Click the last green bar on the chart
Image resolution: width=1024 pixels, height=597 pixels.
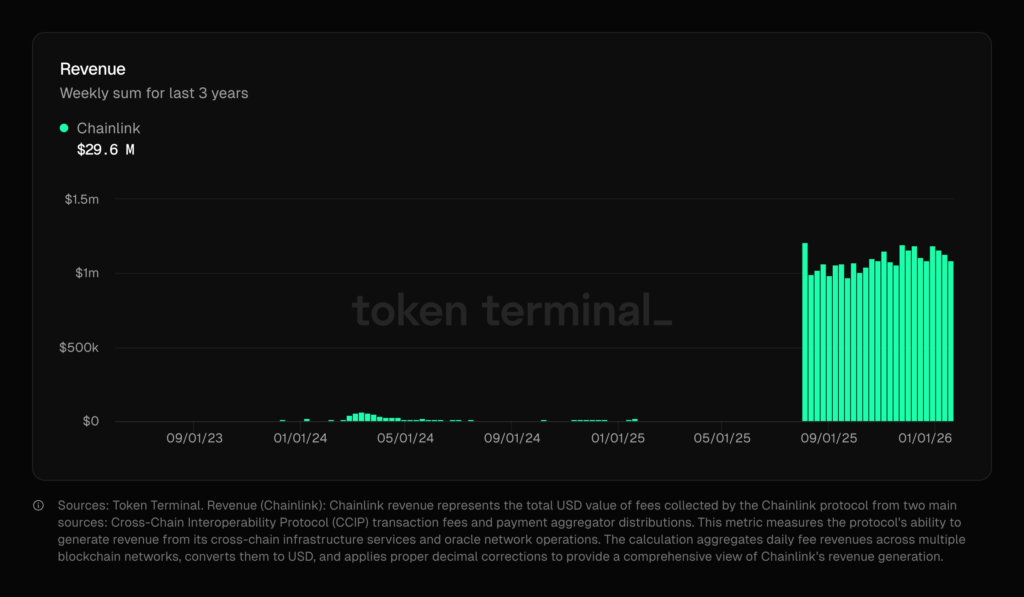click(950, 342)
